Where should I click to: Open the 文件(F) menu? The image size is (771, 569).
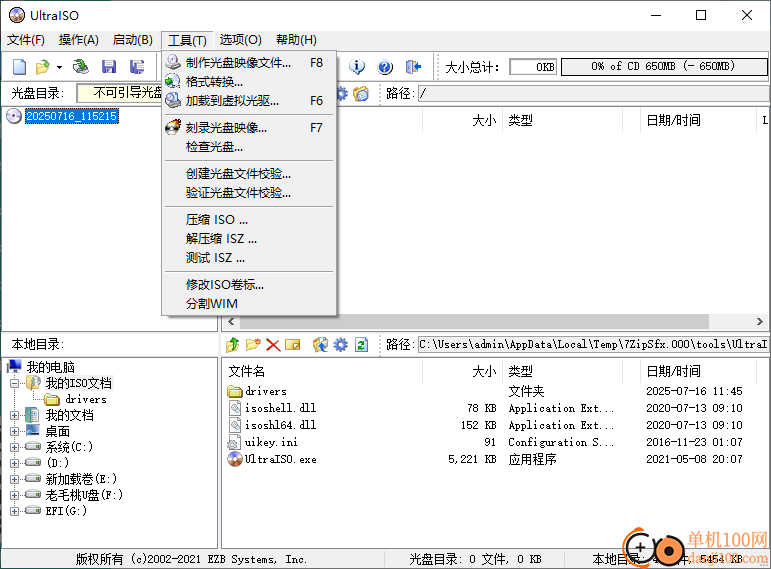[26, 40]
